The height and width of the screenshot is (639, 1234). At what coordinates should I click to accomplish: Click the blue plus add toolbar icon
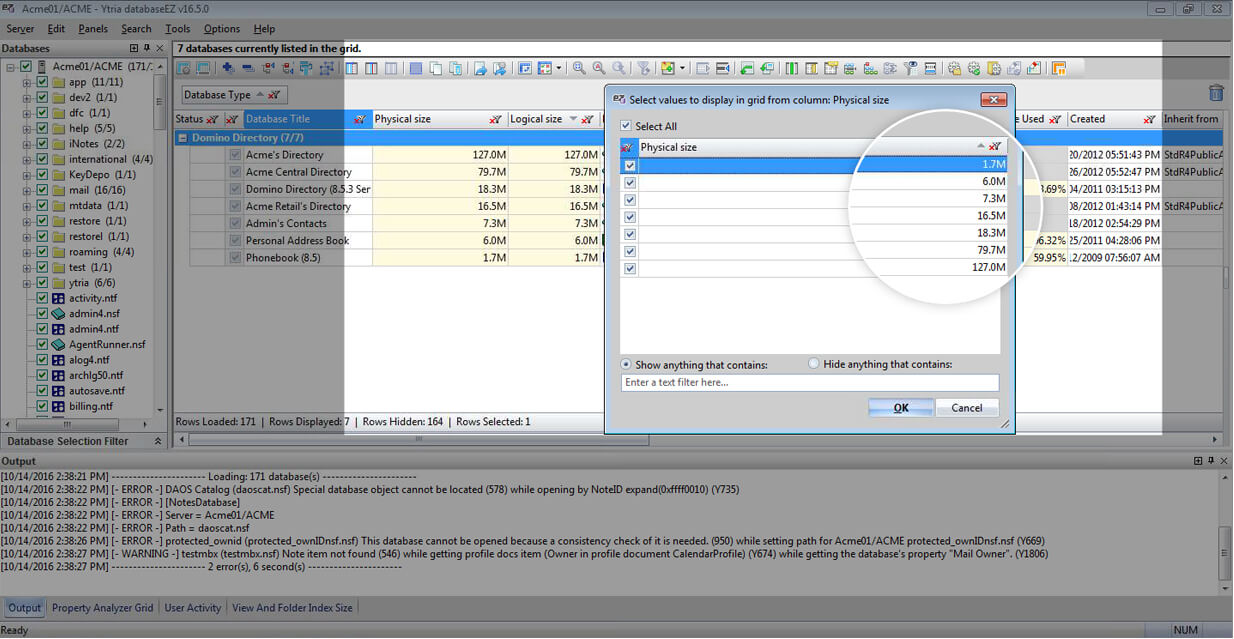click(228, 68)
